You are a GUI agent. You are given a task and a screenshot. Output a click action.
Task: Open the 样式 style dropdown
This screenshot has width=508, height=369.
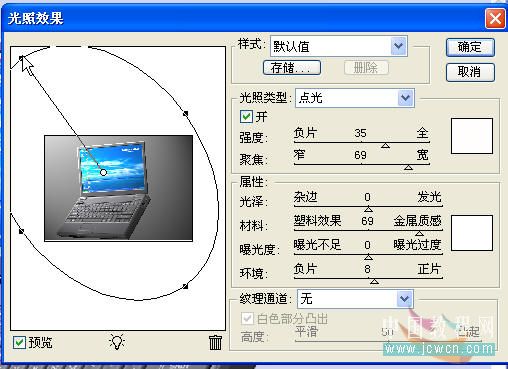tap(398, 46)
